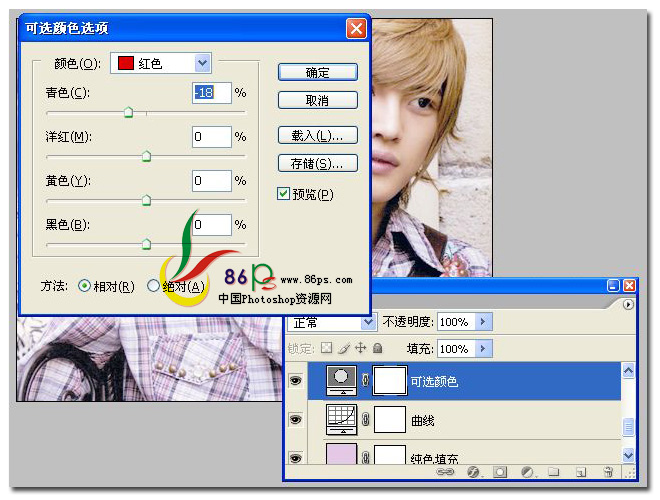Viewport: 660px width, 500px height.
Task: Click the 不透明度 100% field
Action: pyautogui.click(x=456, y=322)
